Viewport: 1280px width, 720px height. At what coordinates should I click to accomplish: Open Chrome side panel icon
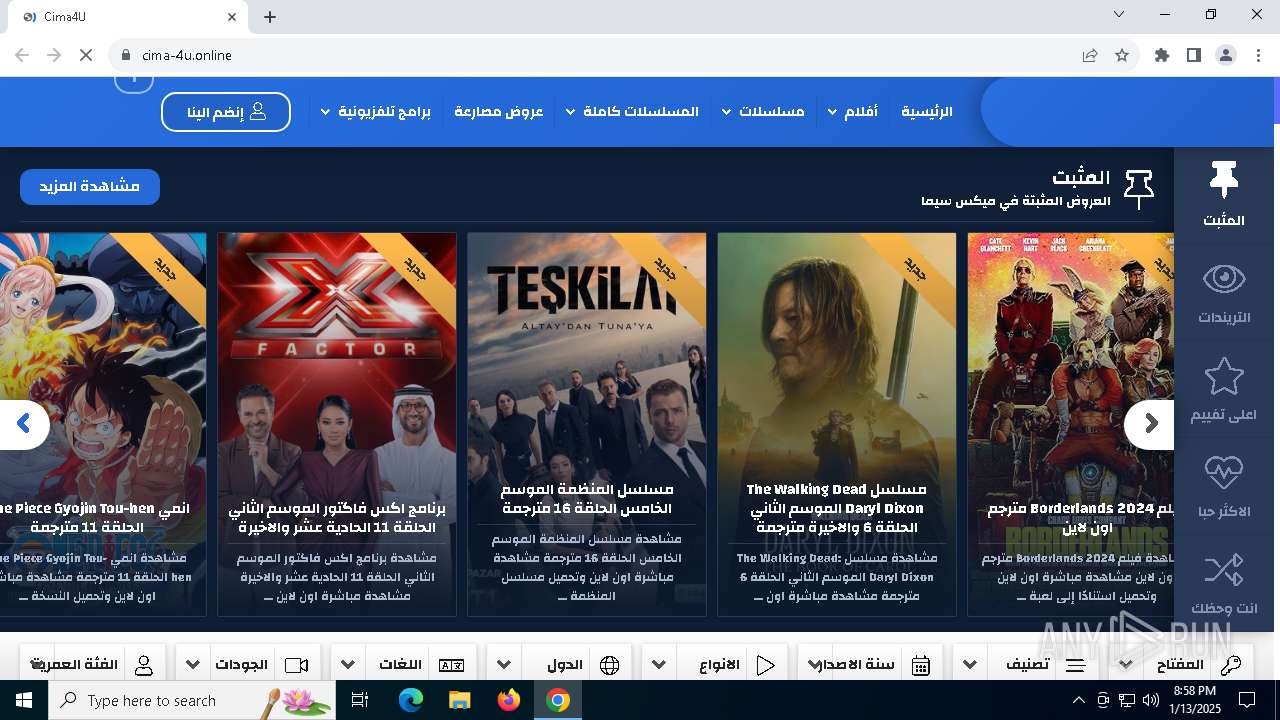(1194, 55)
